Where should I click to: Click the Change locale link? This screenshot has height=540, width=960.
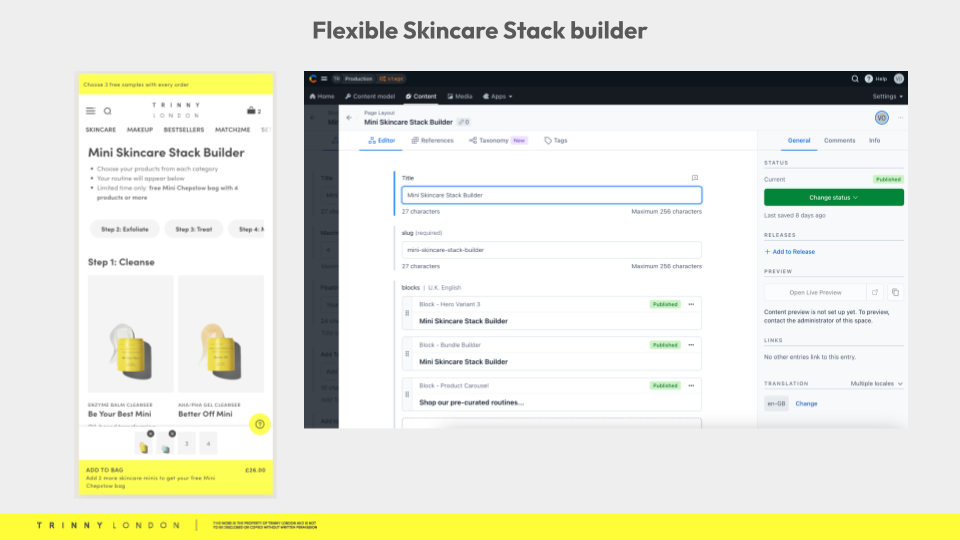tap(806, 403)
